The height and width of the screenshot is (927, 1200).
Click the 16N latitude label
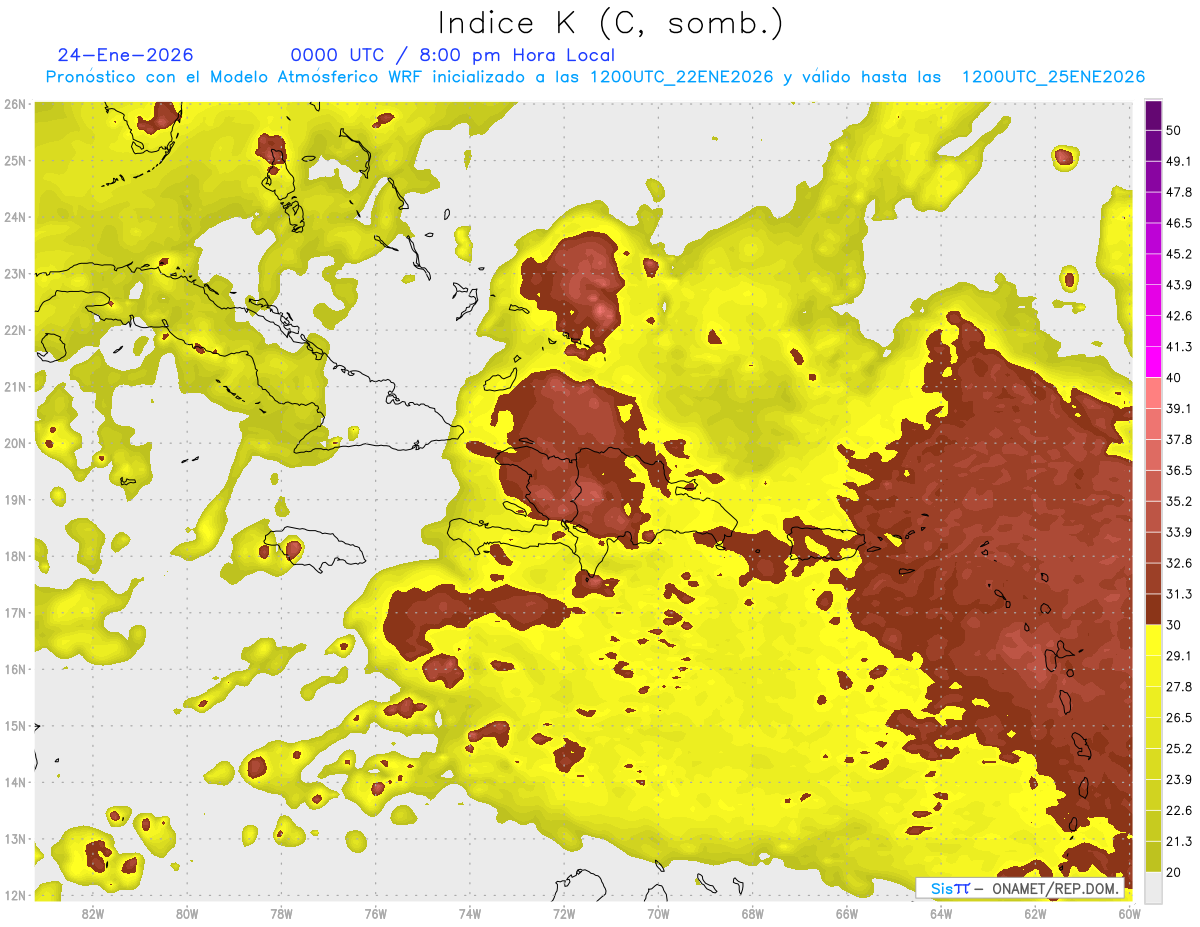[x=14, y=669]
